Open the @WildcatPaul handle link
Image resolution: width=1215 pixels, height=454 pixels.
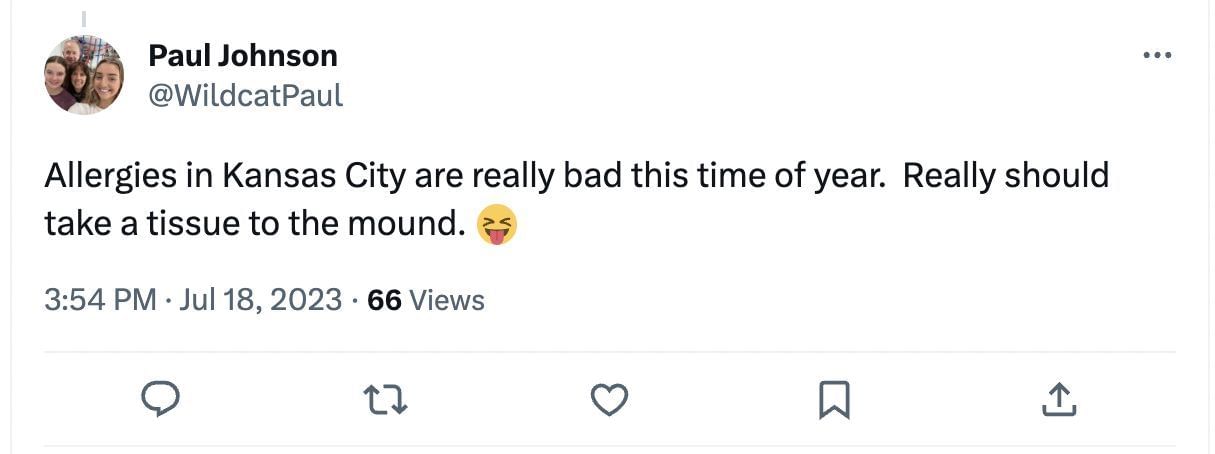(246, 95)
